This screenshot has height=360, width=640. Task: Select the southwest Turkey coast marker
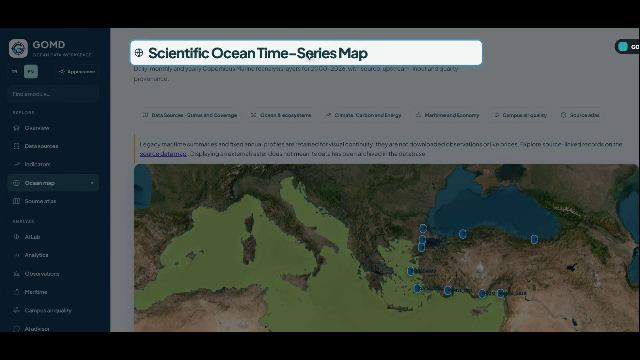(417, 289)
